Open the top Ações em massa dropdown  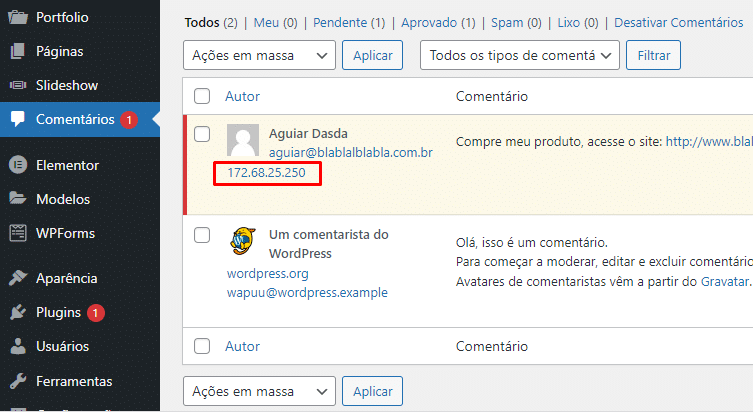click(x=259, y=55)
